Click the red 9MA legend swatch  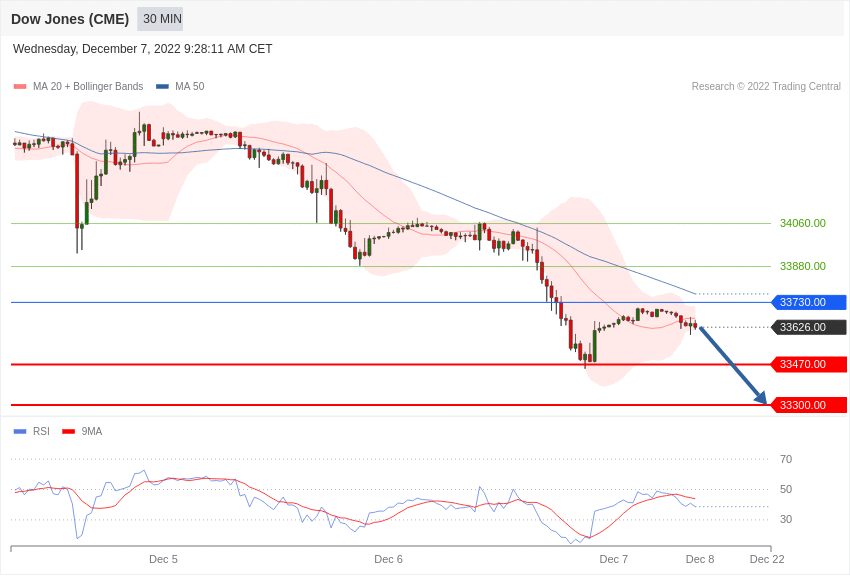(68, 431)
